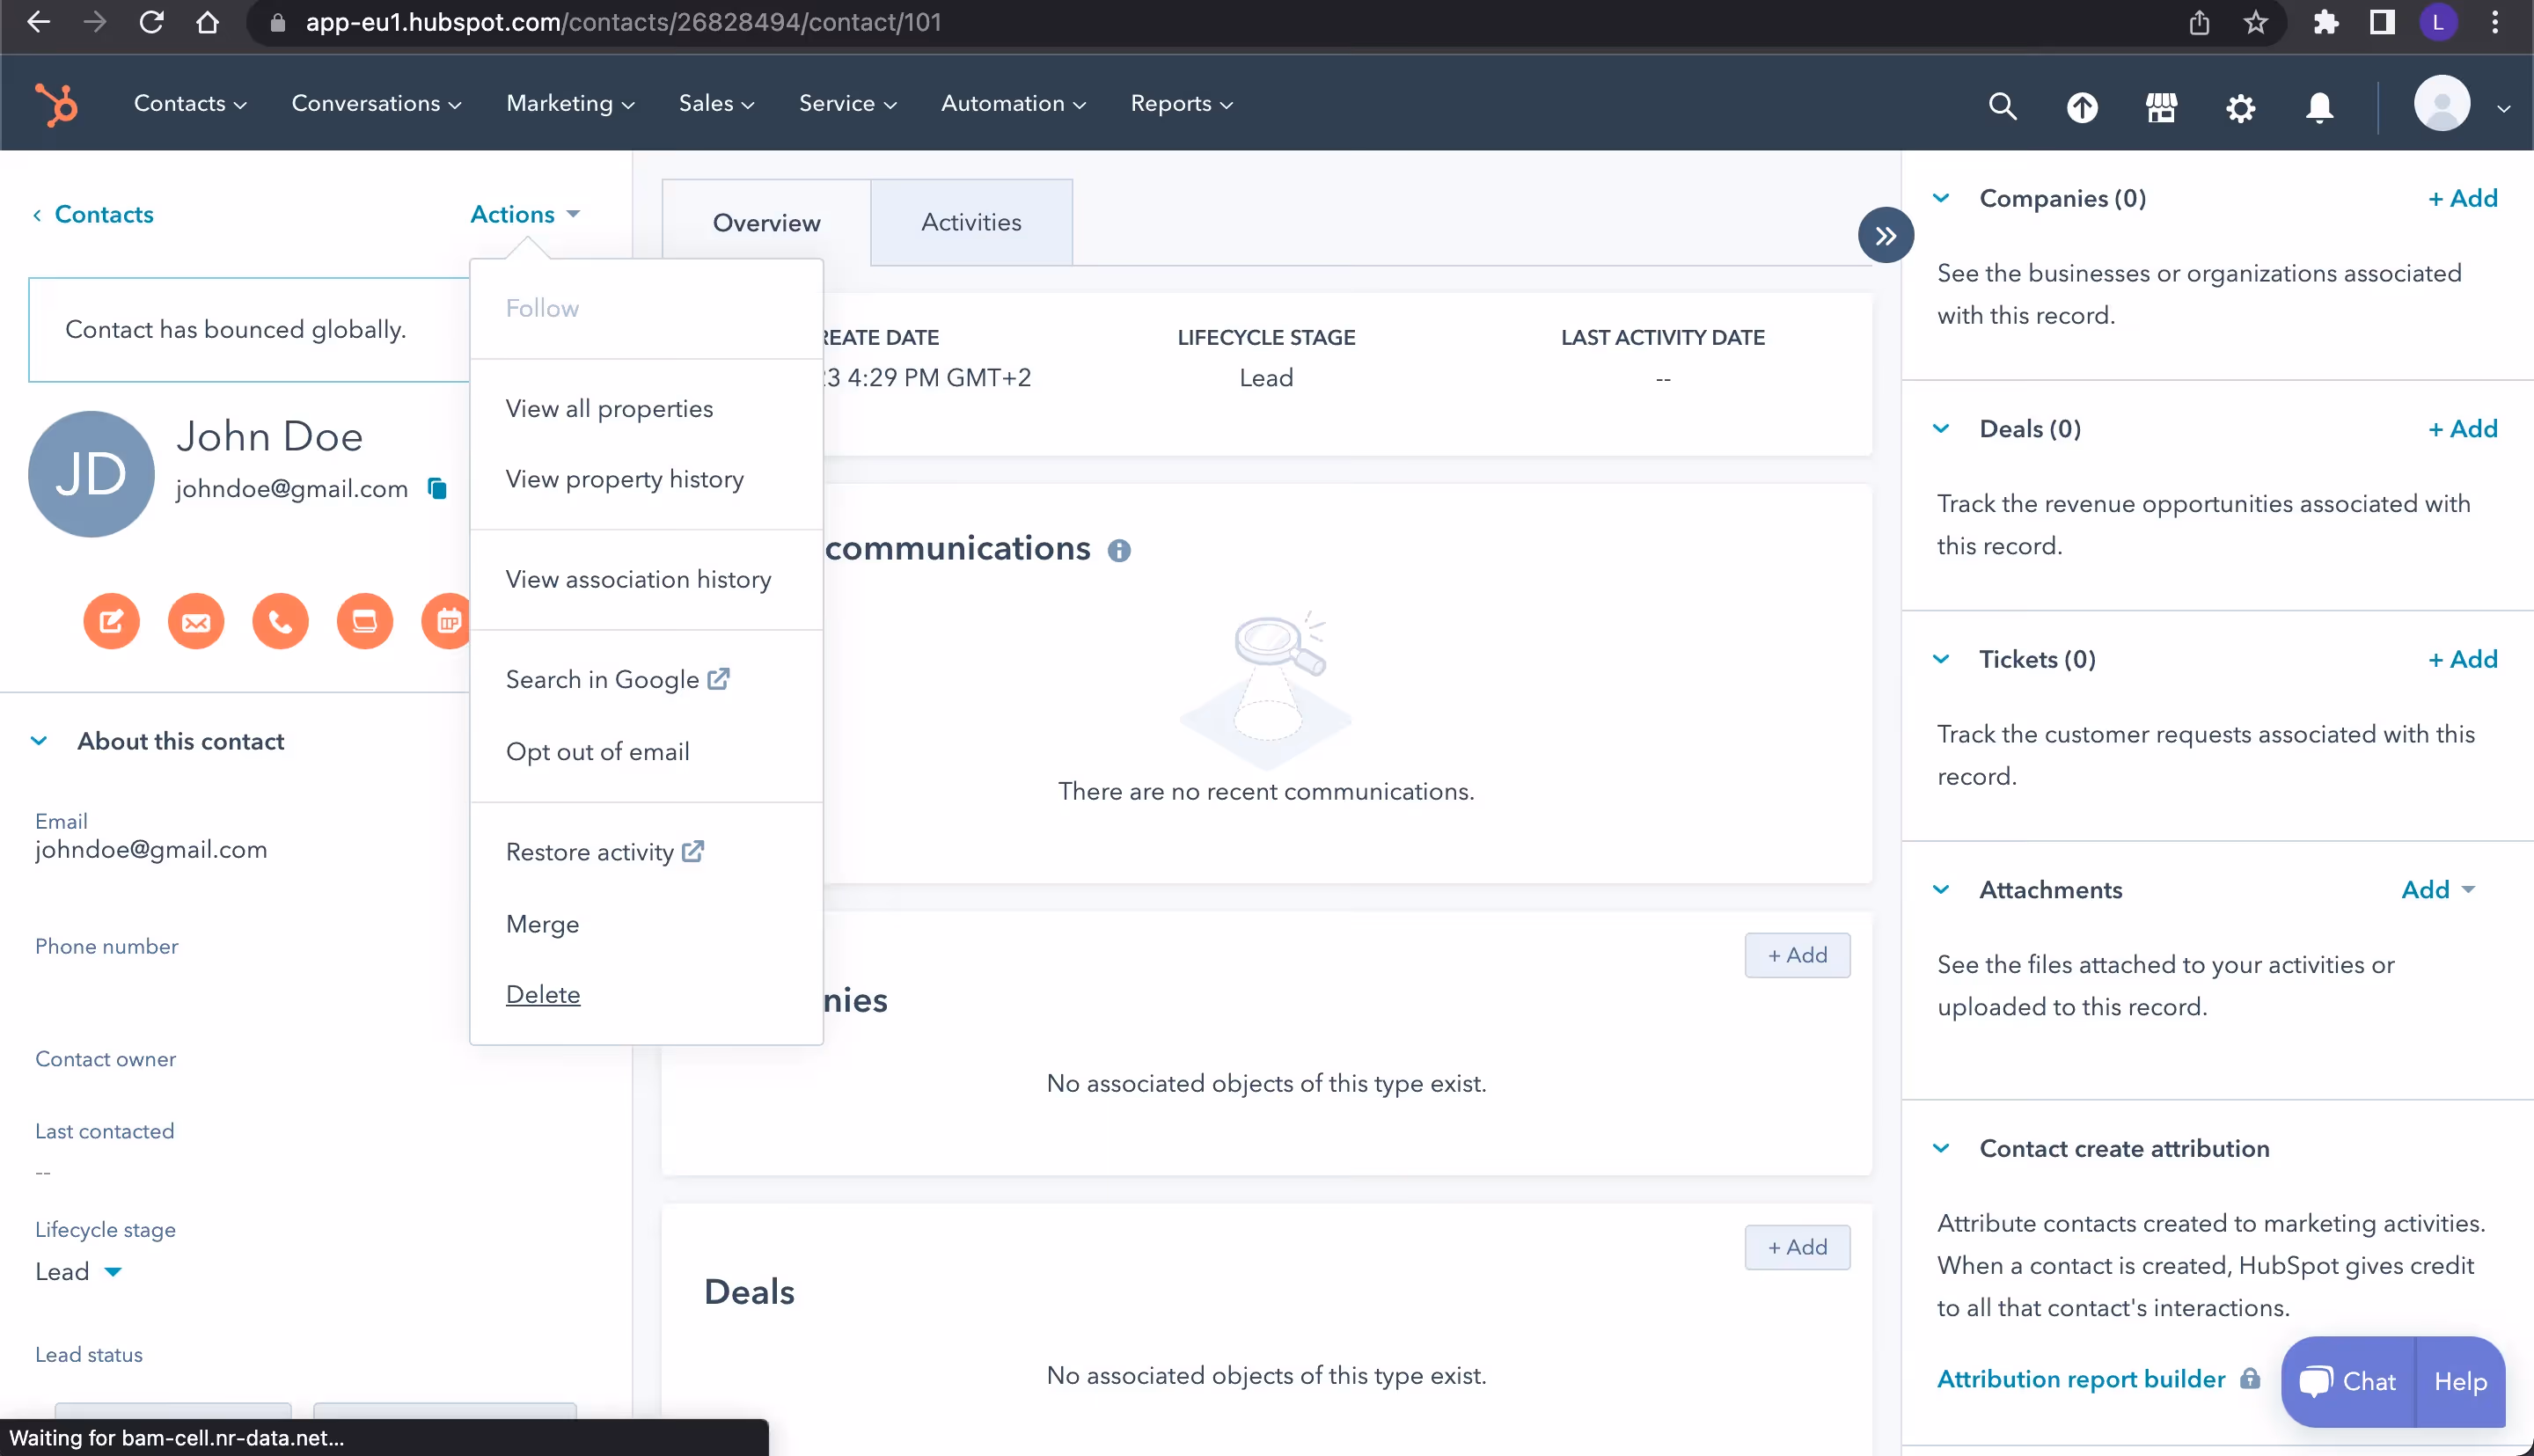
Task: Click the create note icon
Action: pyautogui.click(x=111, y=621)
